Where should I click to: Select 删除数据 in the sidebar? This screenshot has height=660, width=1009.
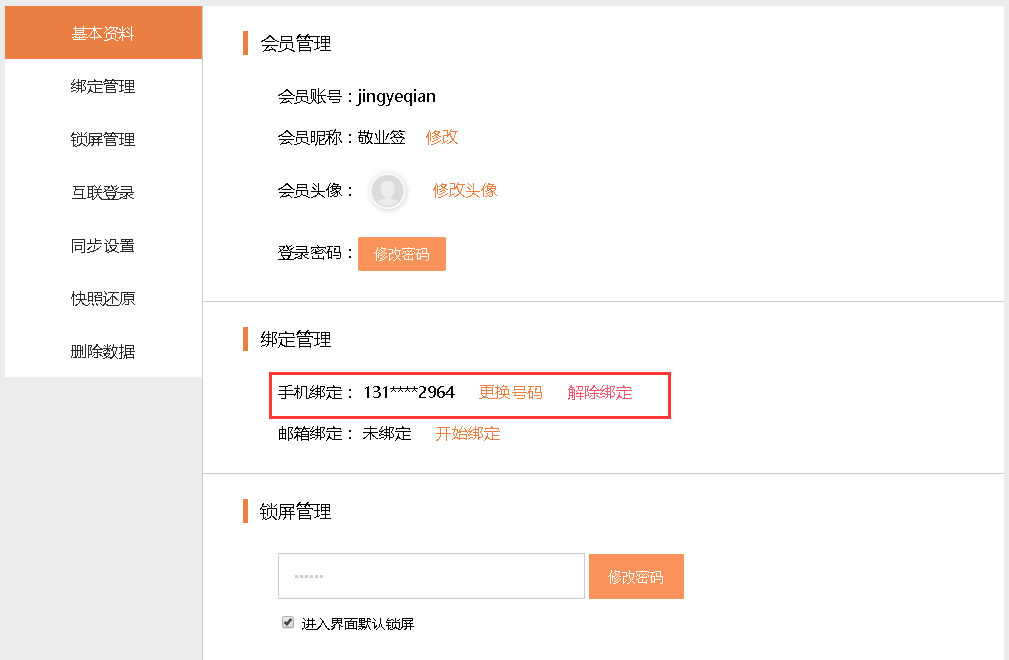point(103,352)
